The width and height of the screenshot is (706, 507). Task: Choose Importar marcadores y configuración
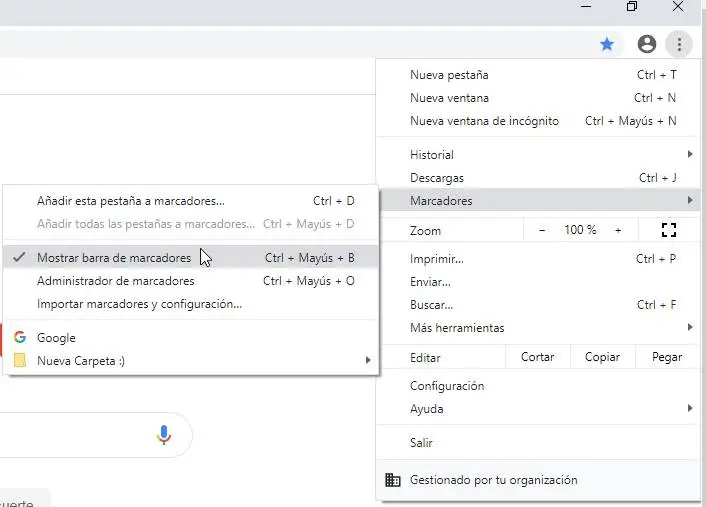pyautogui.click(x=139, y=304)
